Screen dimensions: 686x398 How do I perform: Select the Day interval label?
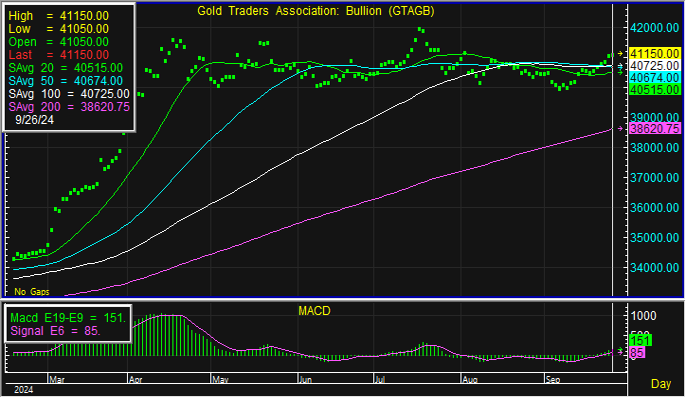click(x=661, y=384)
